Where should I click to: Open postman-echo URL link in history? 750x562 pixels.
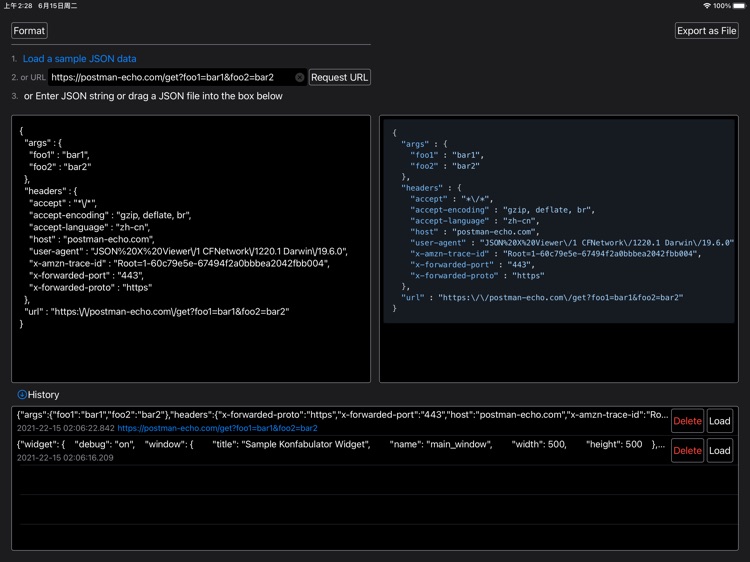[217, 428]
